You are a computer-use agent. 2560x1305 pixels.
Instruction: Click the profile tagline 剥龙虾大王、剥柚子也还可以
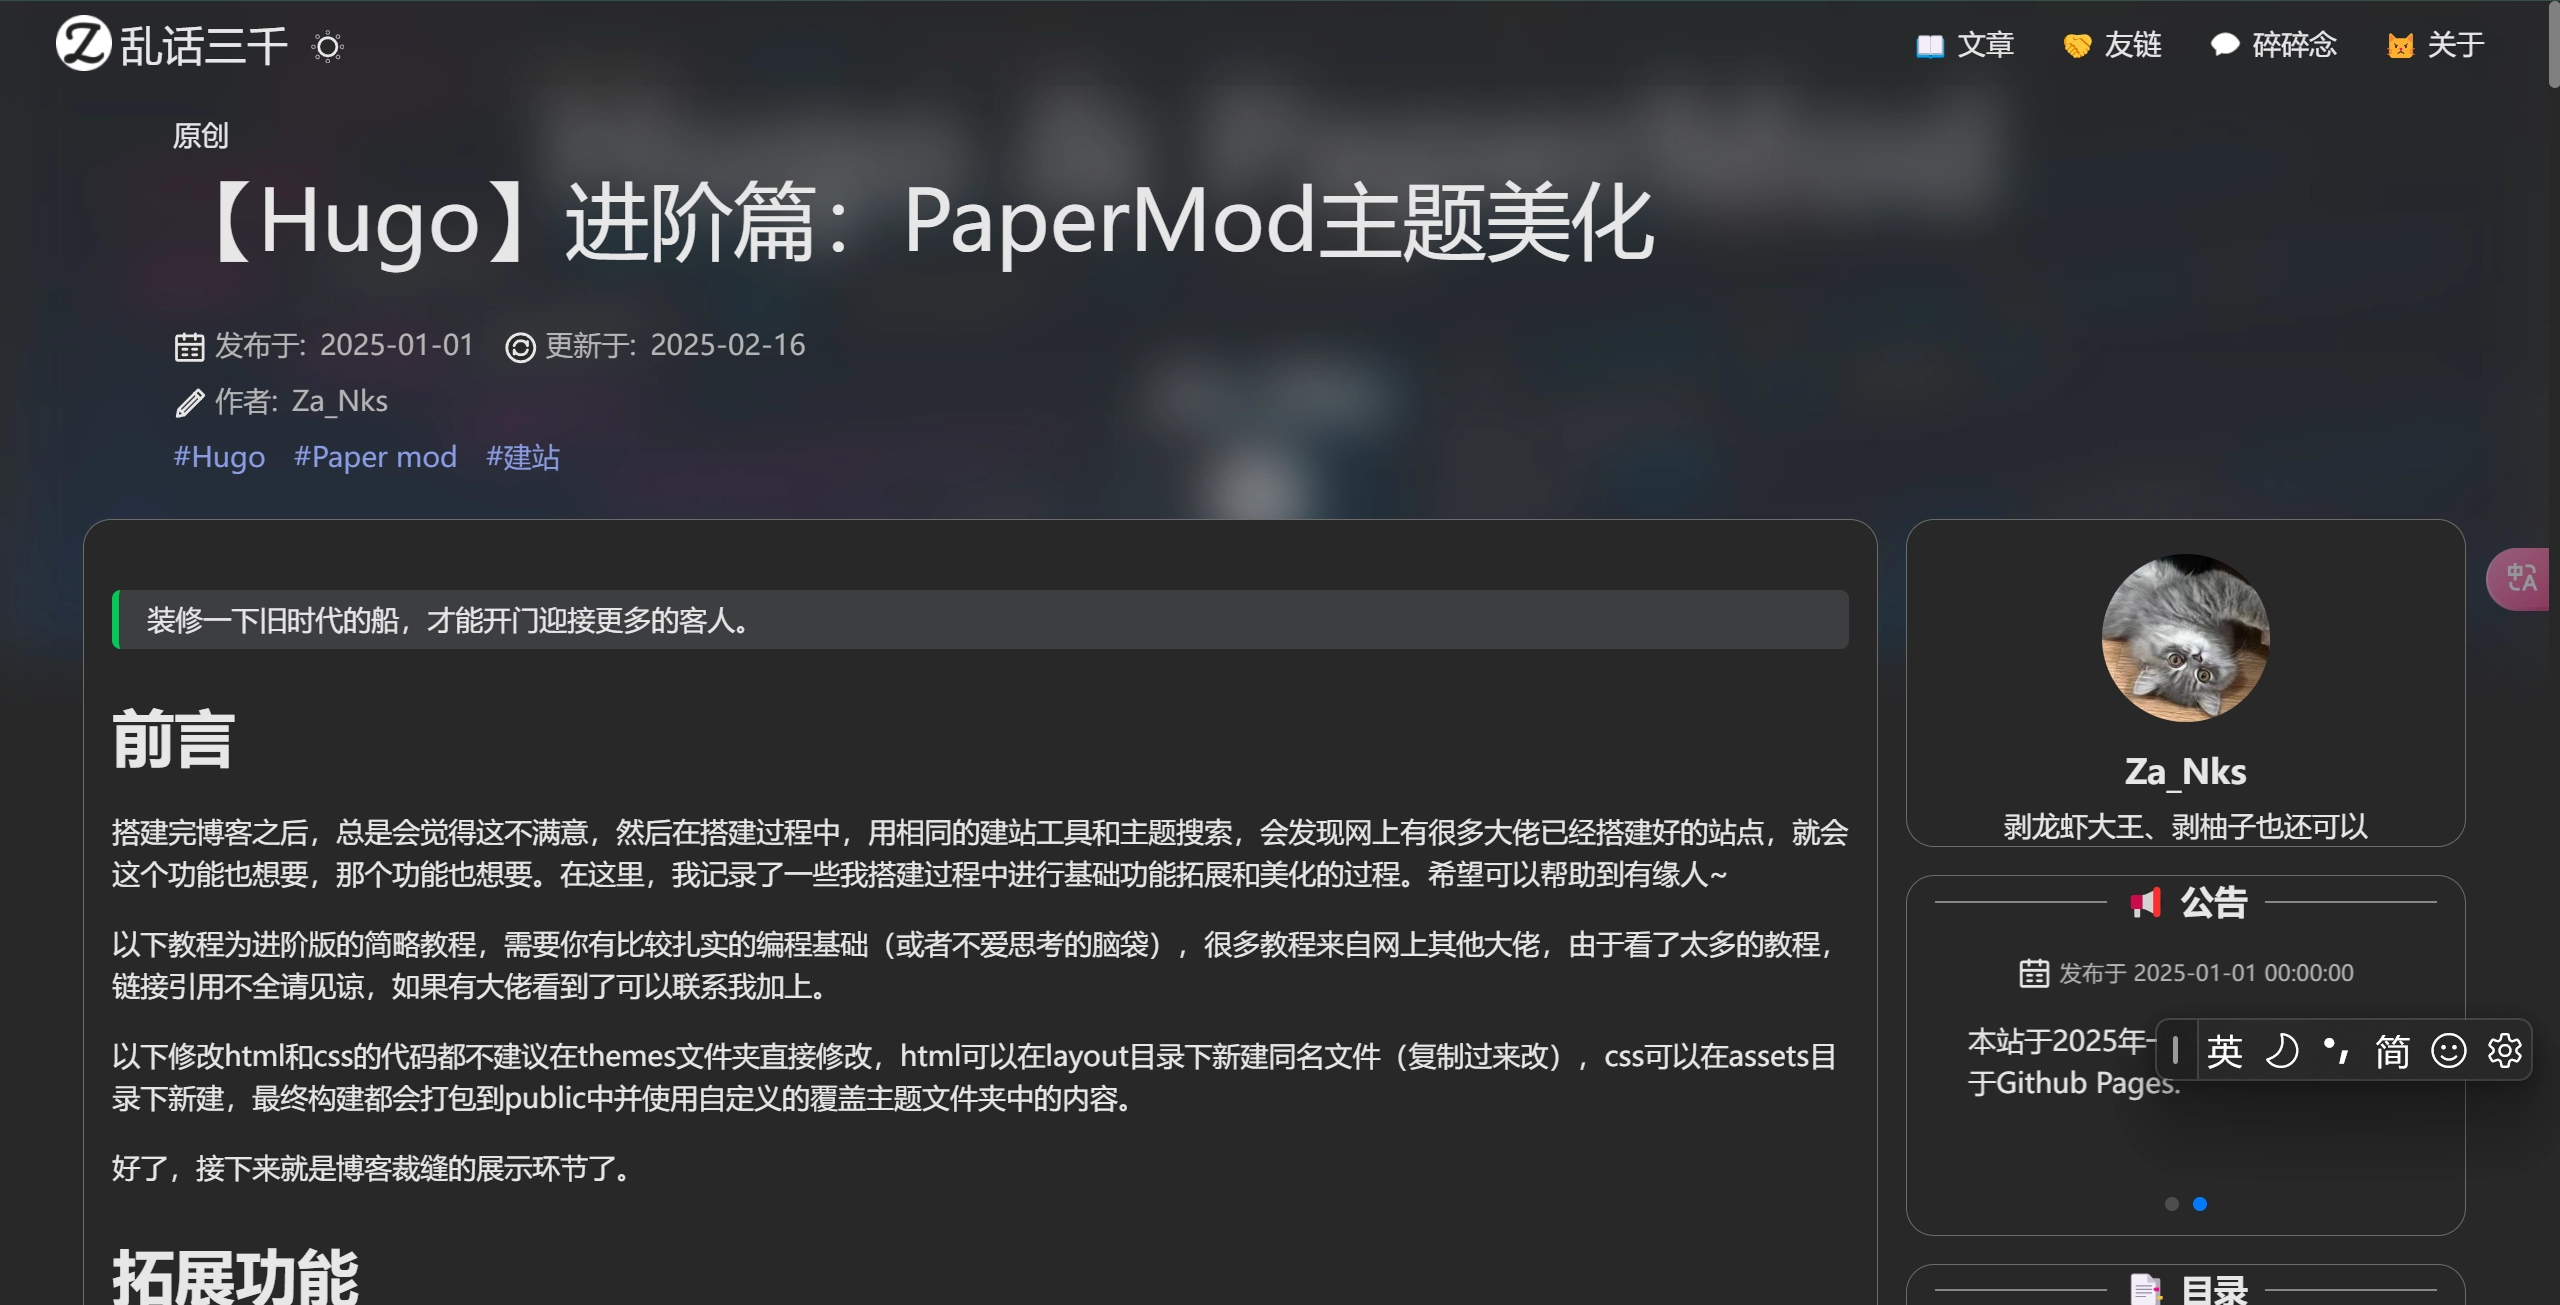coord(2185,827)
